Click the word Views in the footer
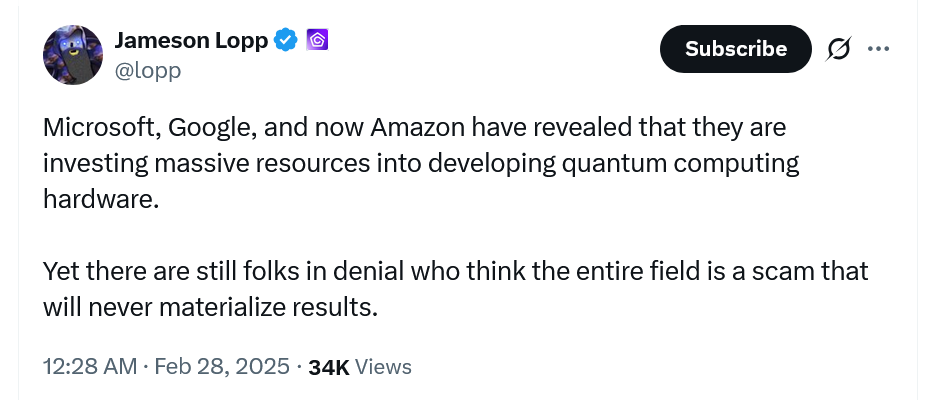The height and width of the screenshot is (400, 934). click(383, 367)
